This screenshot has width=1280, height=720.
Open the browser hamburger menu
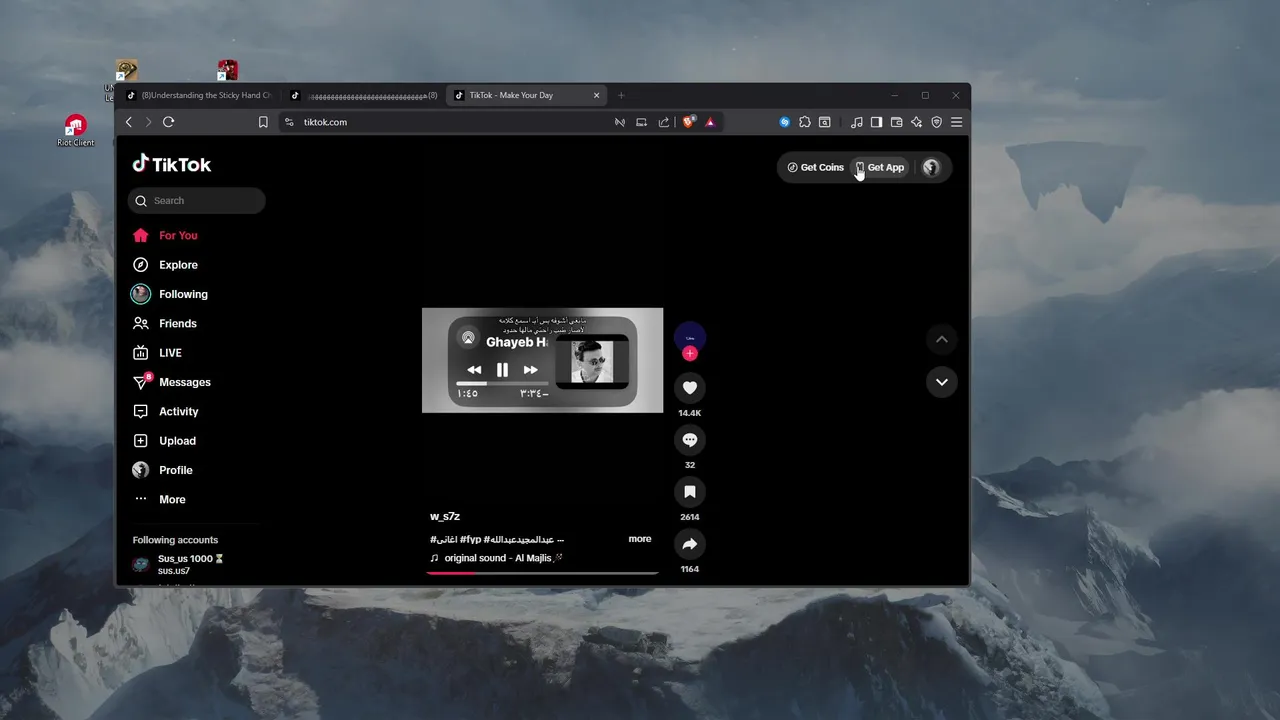point(957,122)
